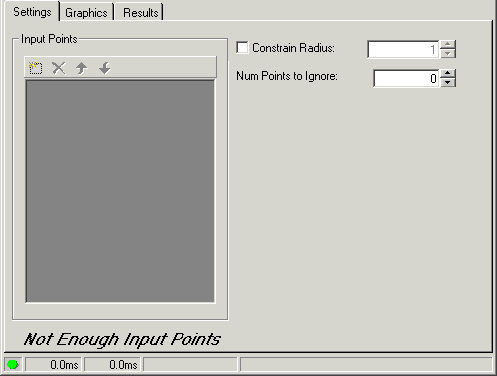Click the gray Input Points list area
This screenshot has width=497, height=376.
120,191
